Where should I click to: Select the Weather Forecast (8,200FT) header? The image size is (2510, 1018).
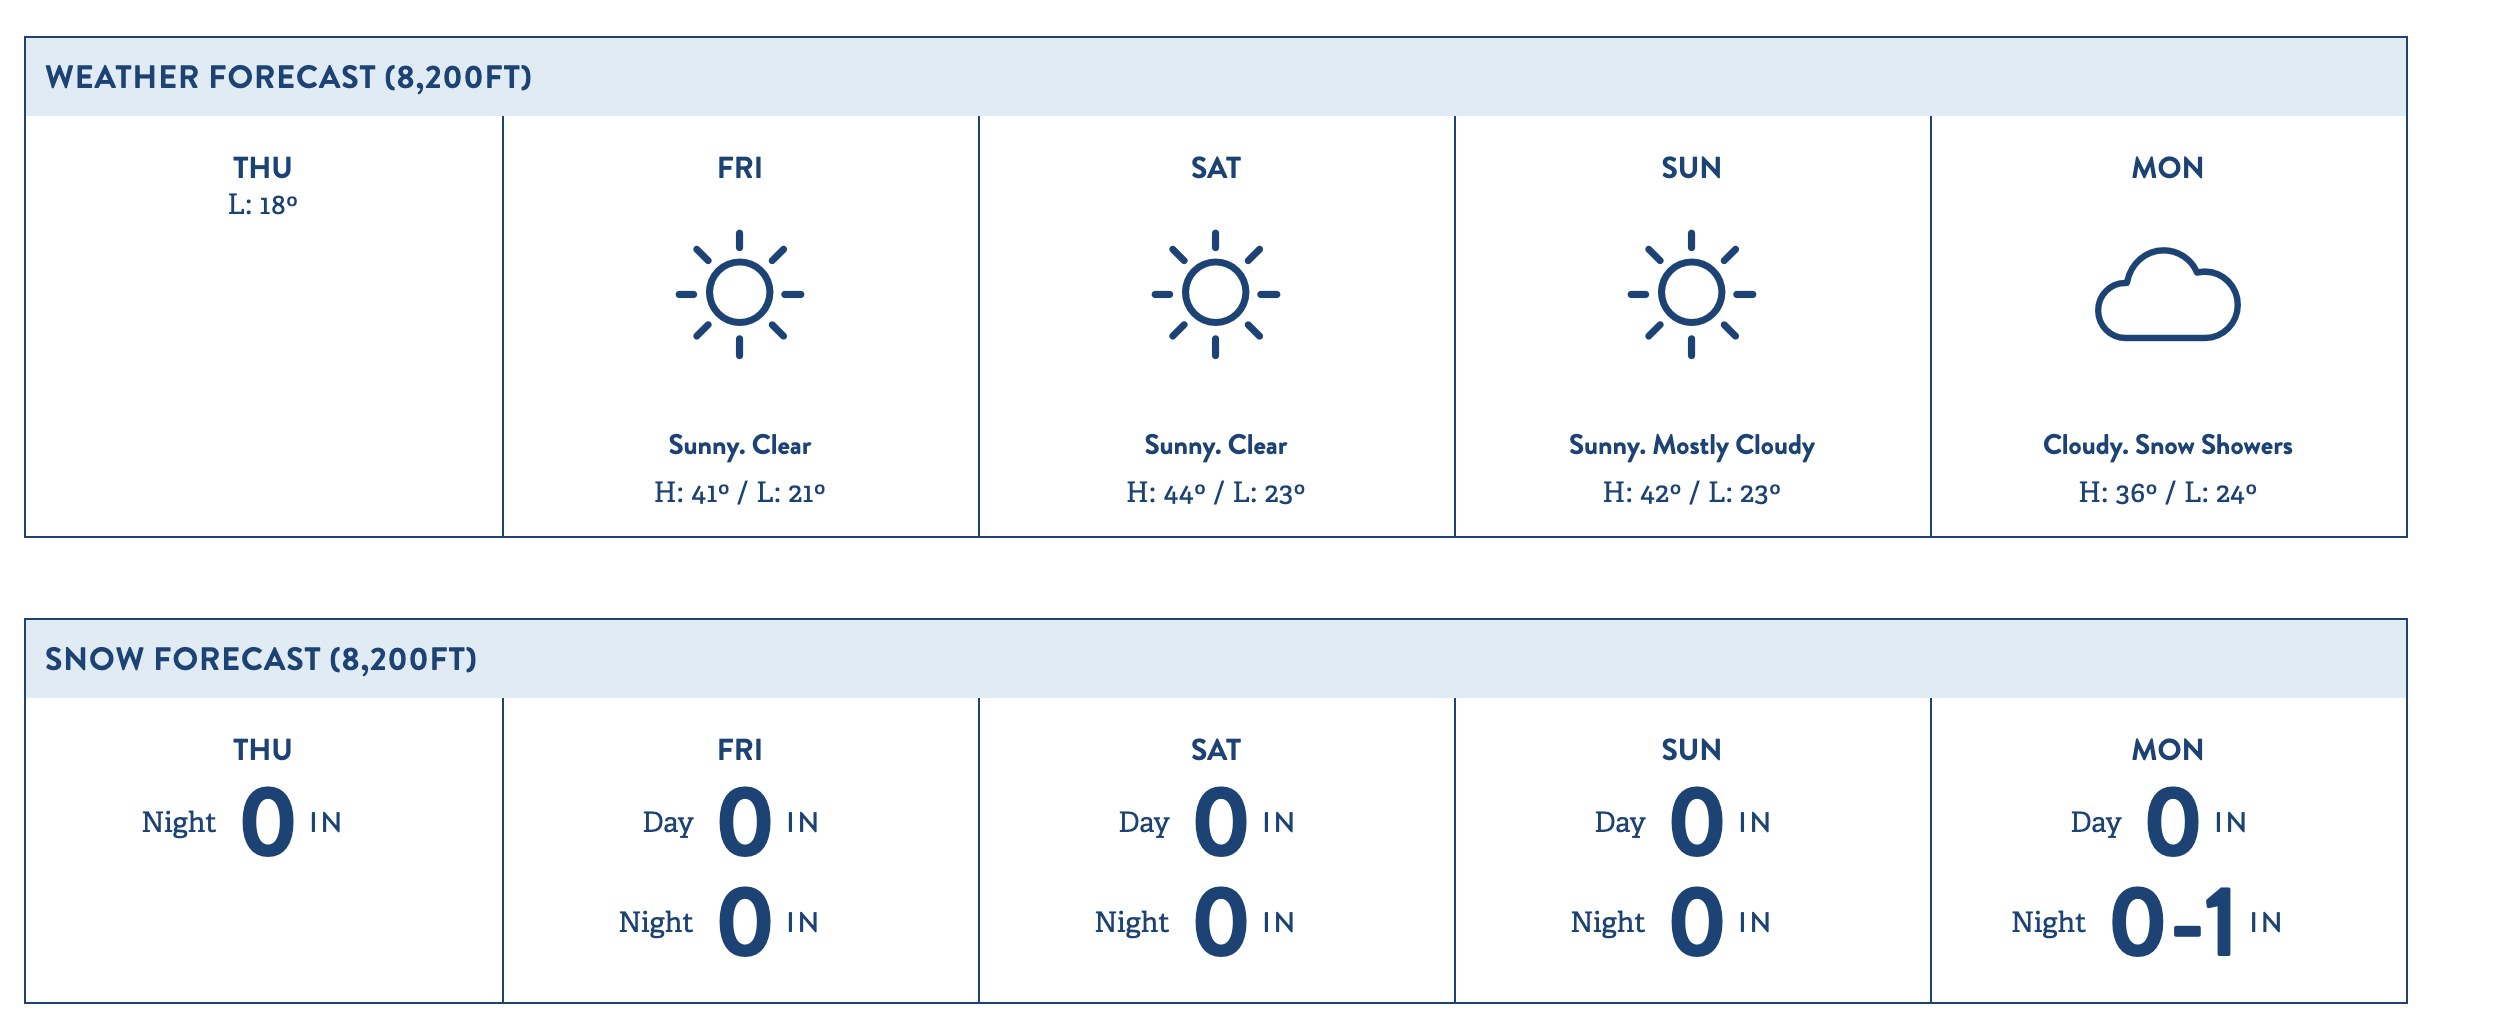coord(288,77)
